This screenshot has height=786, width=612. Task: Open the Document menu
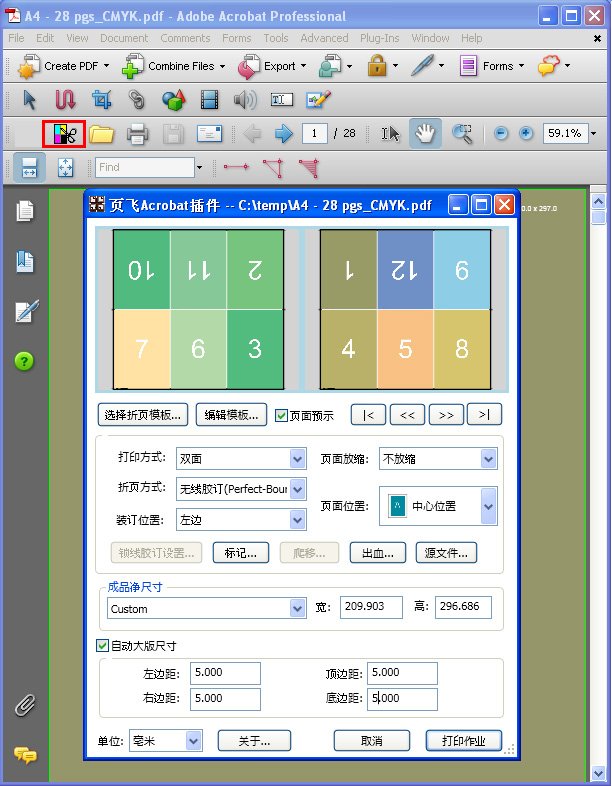tap(124, 38)
